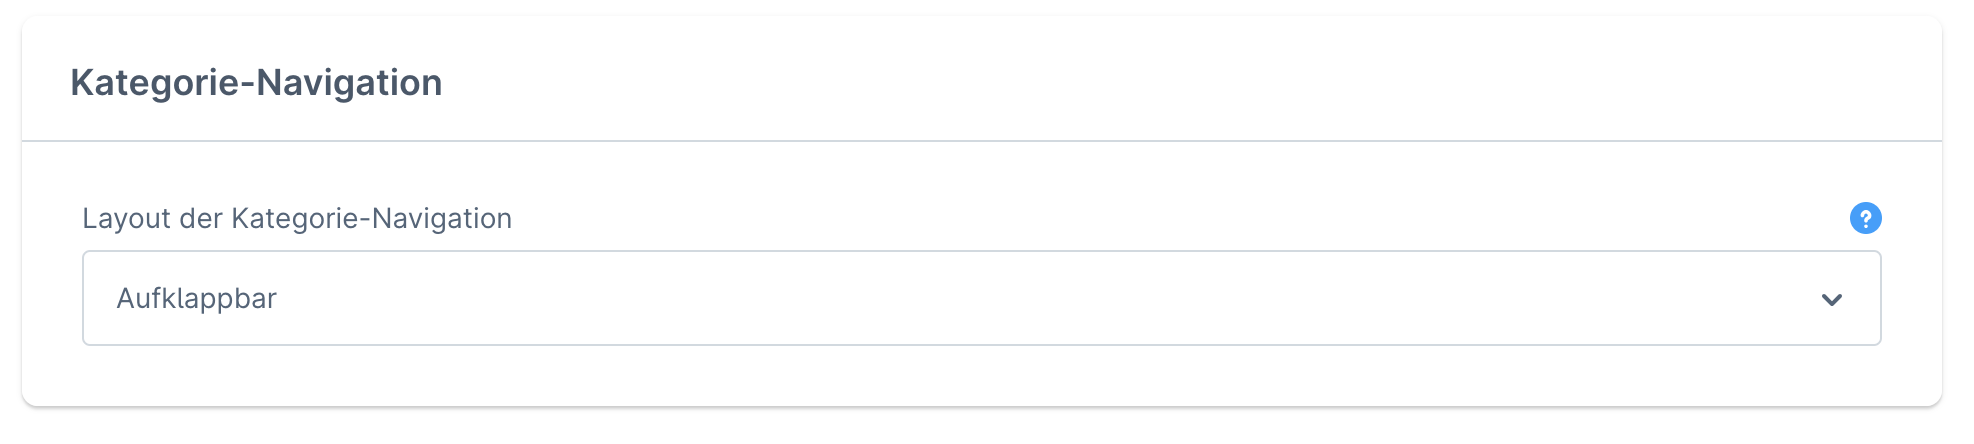
Task: Open the Layout der Kategorie-Navigation dropdown
Action: point(980,298)
